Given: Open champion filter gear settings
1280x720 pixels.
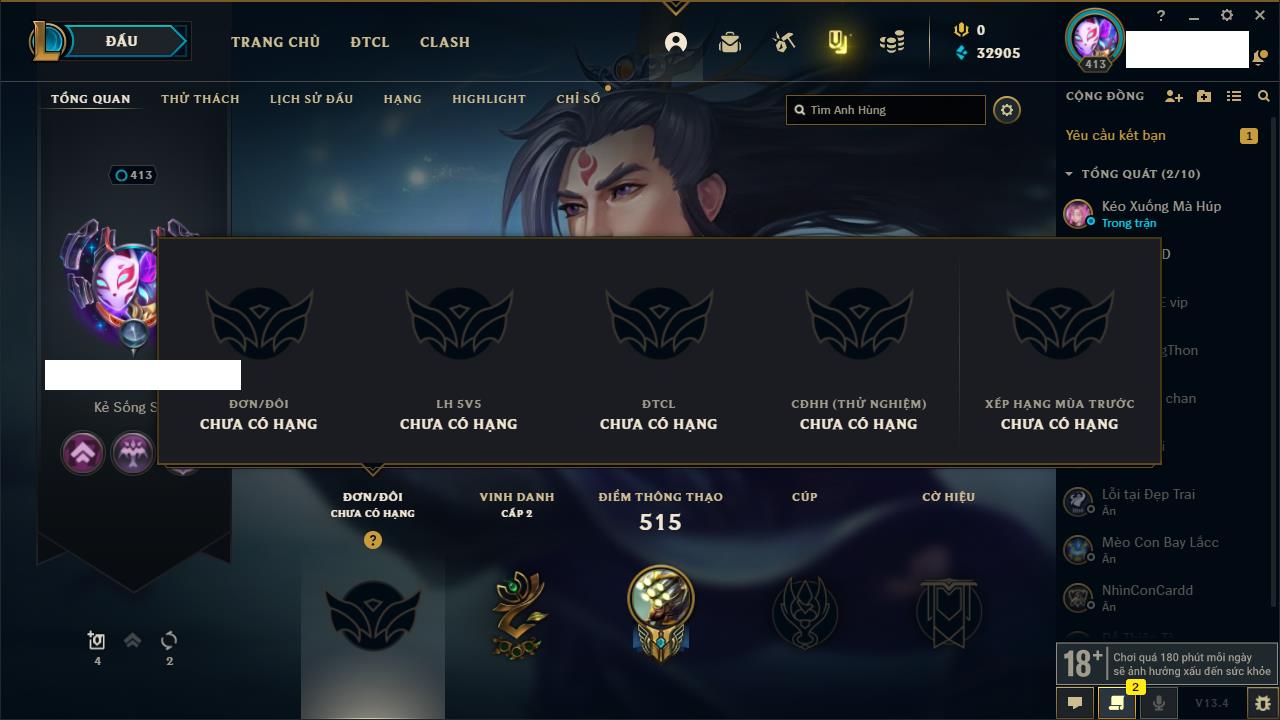Looking at the screenshot, I should pyautogui.click(x=1007, y=110).
